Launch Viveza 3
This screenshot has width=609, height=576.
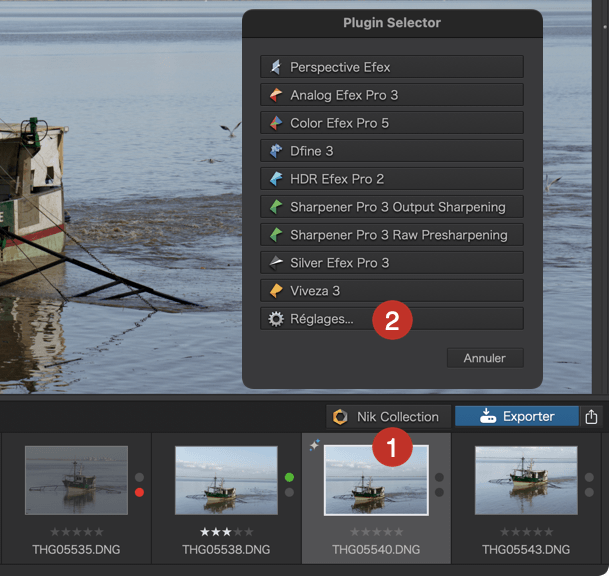[392, 291]
